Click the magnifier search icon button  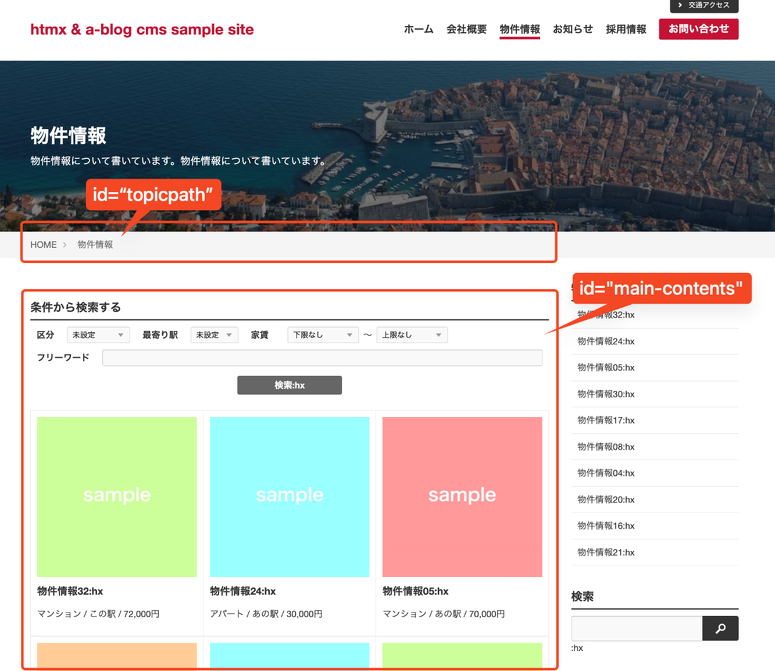(x=720, y=628)
